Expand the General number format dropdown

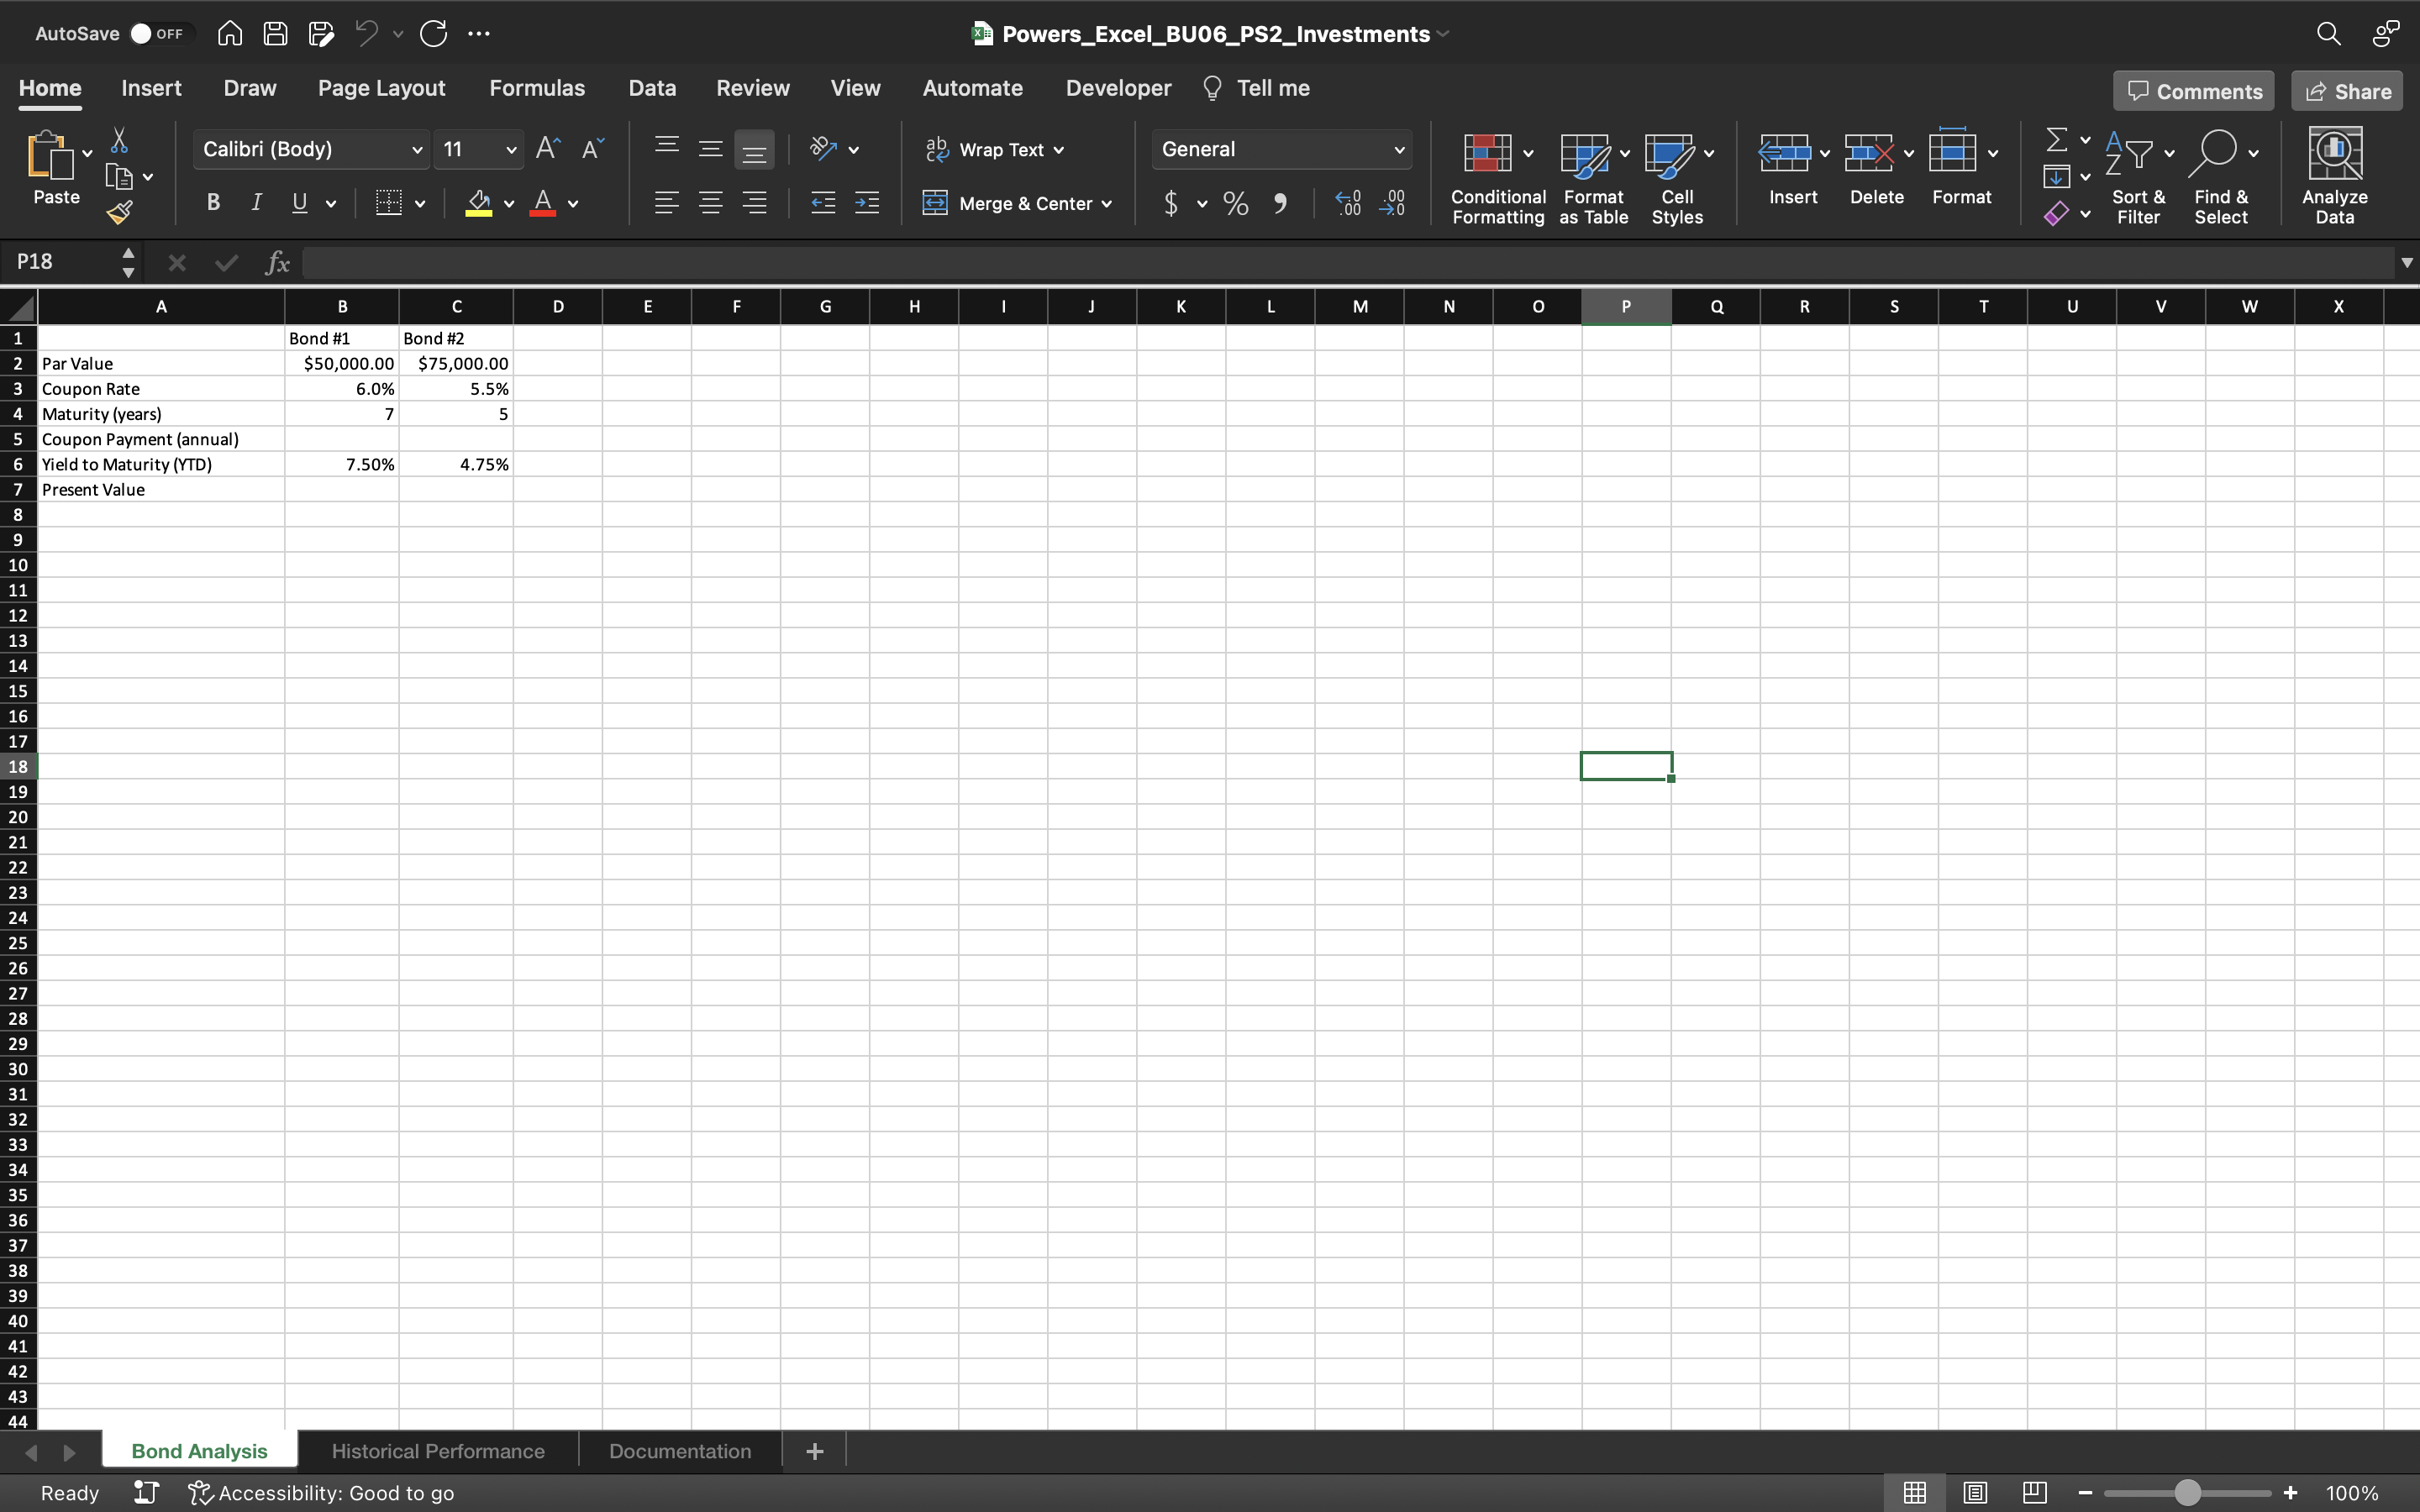(x=1398, y=150)
